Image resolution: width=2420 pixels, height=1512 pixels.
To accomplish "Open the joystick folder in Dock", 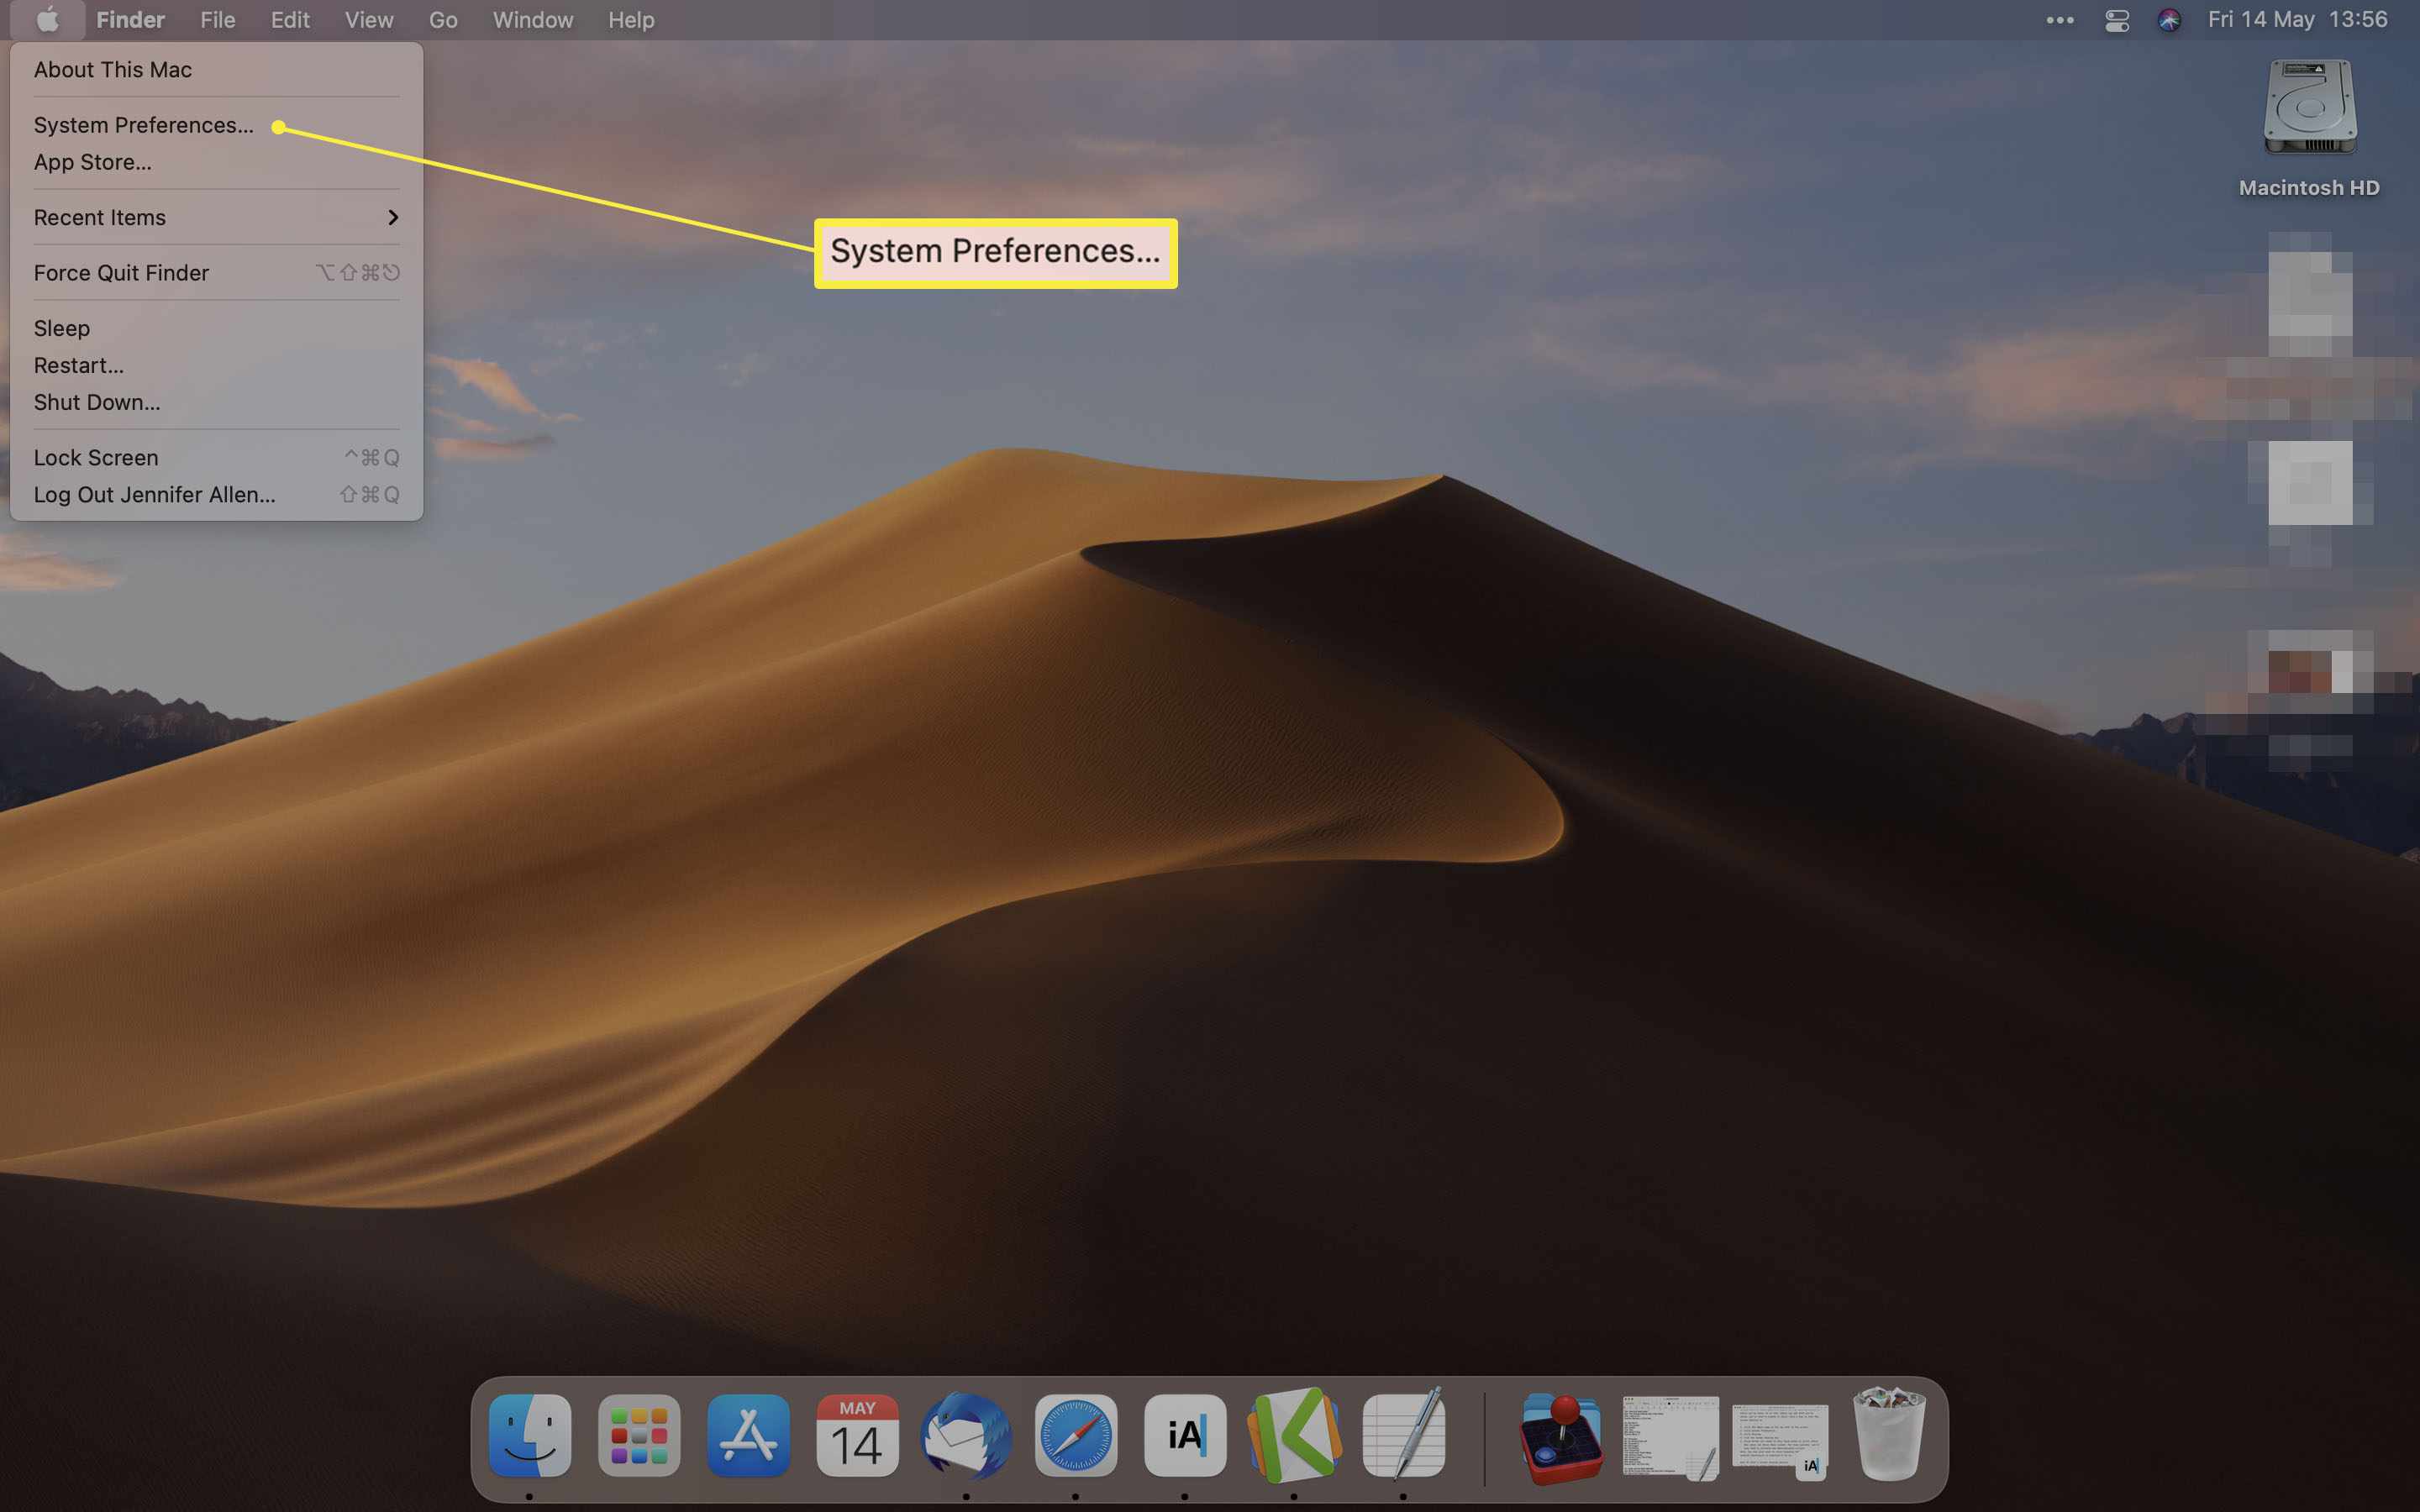I will click(x=1560, y=1438).
